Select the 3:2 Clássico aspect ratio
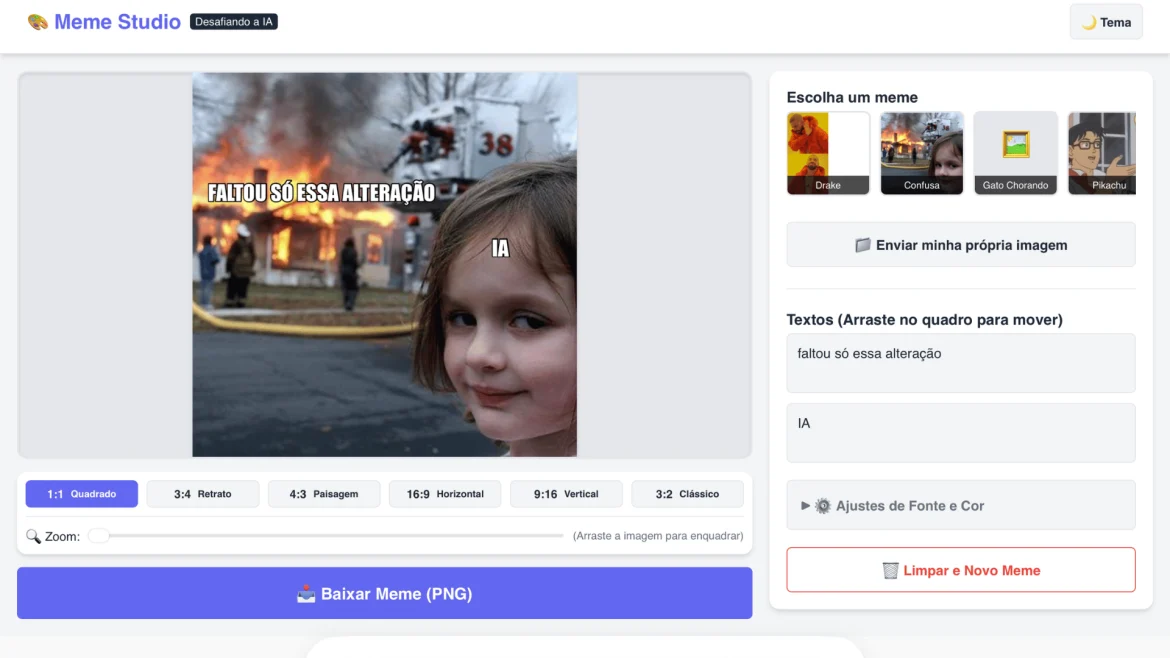 click(x=687, y=494)
